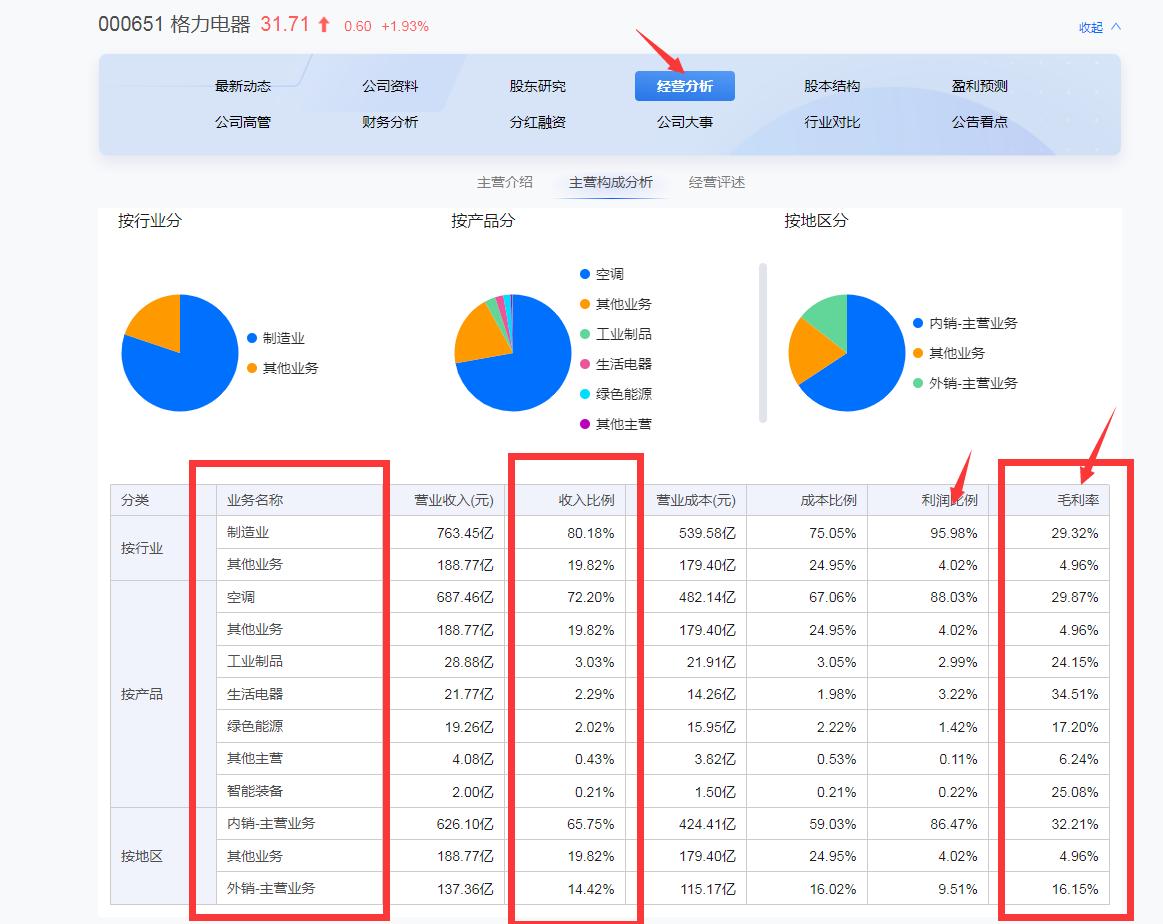
Task: Click the cyan 绿色能源 legend dot
Action: [584, 394]
